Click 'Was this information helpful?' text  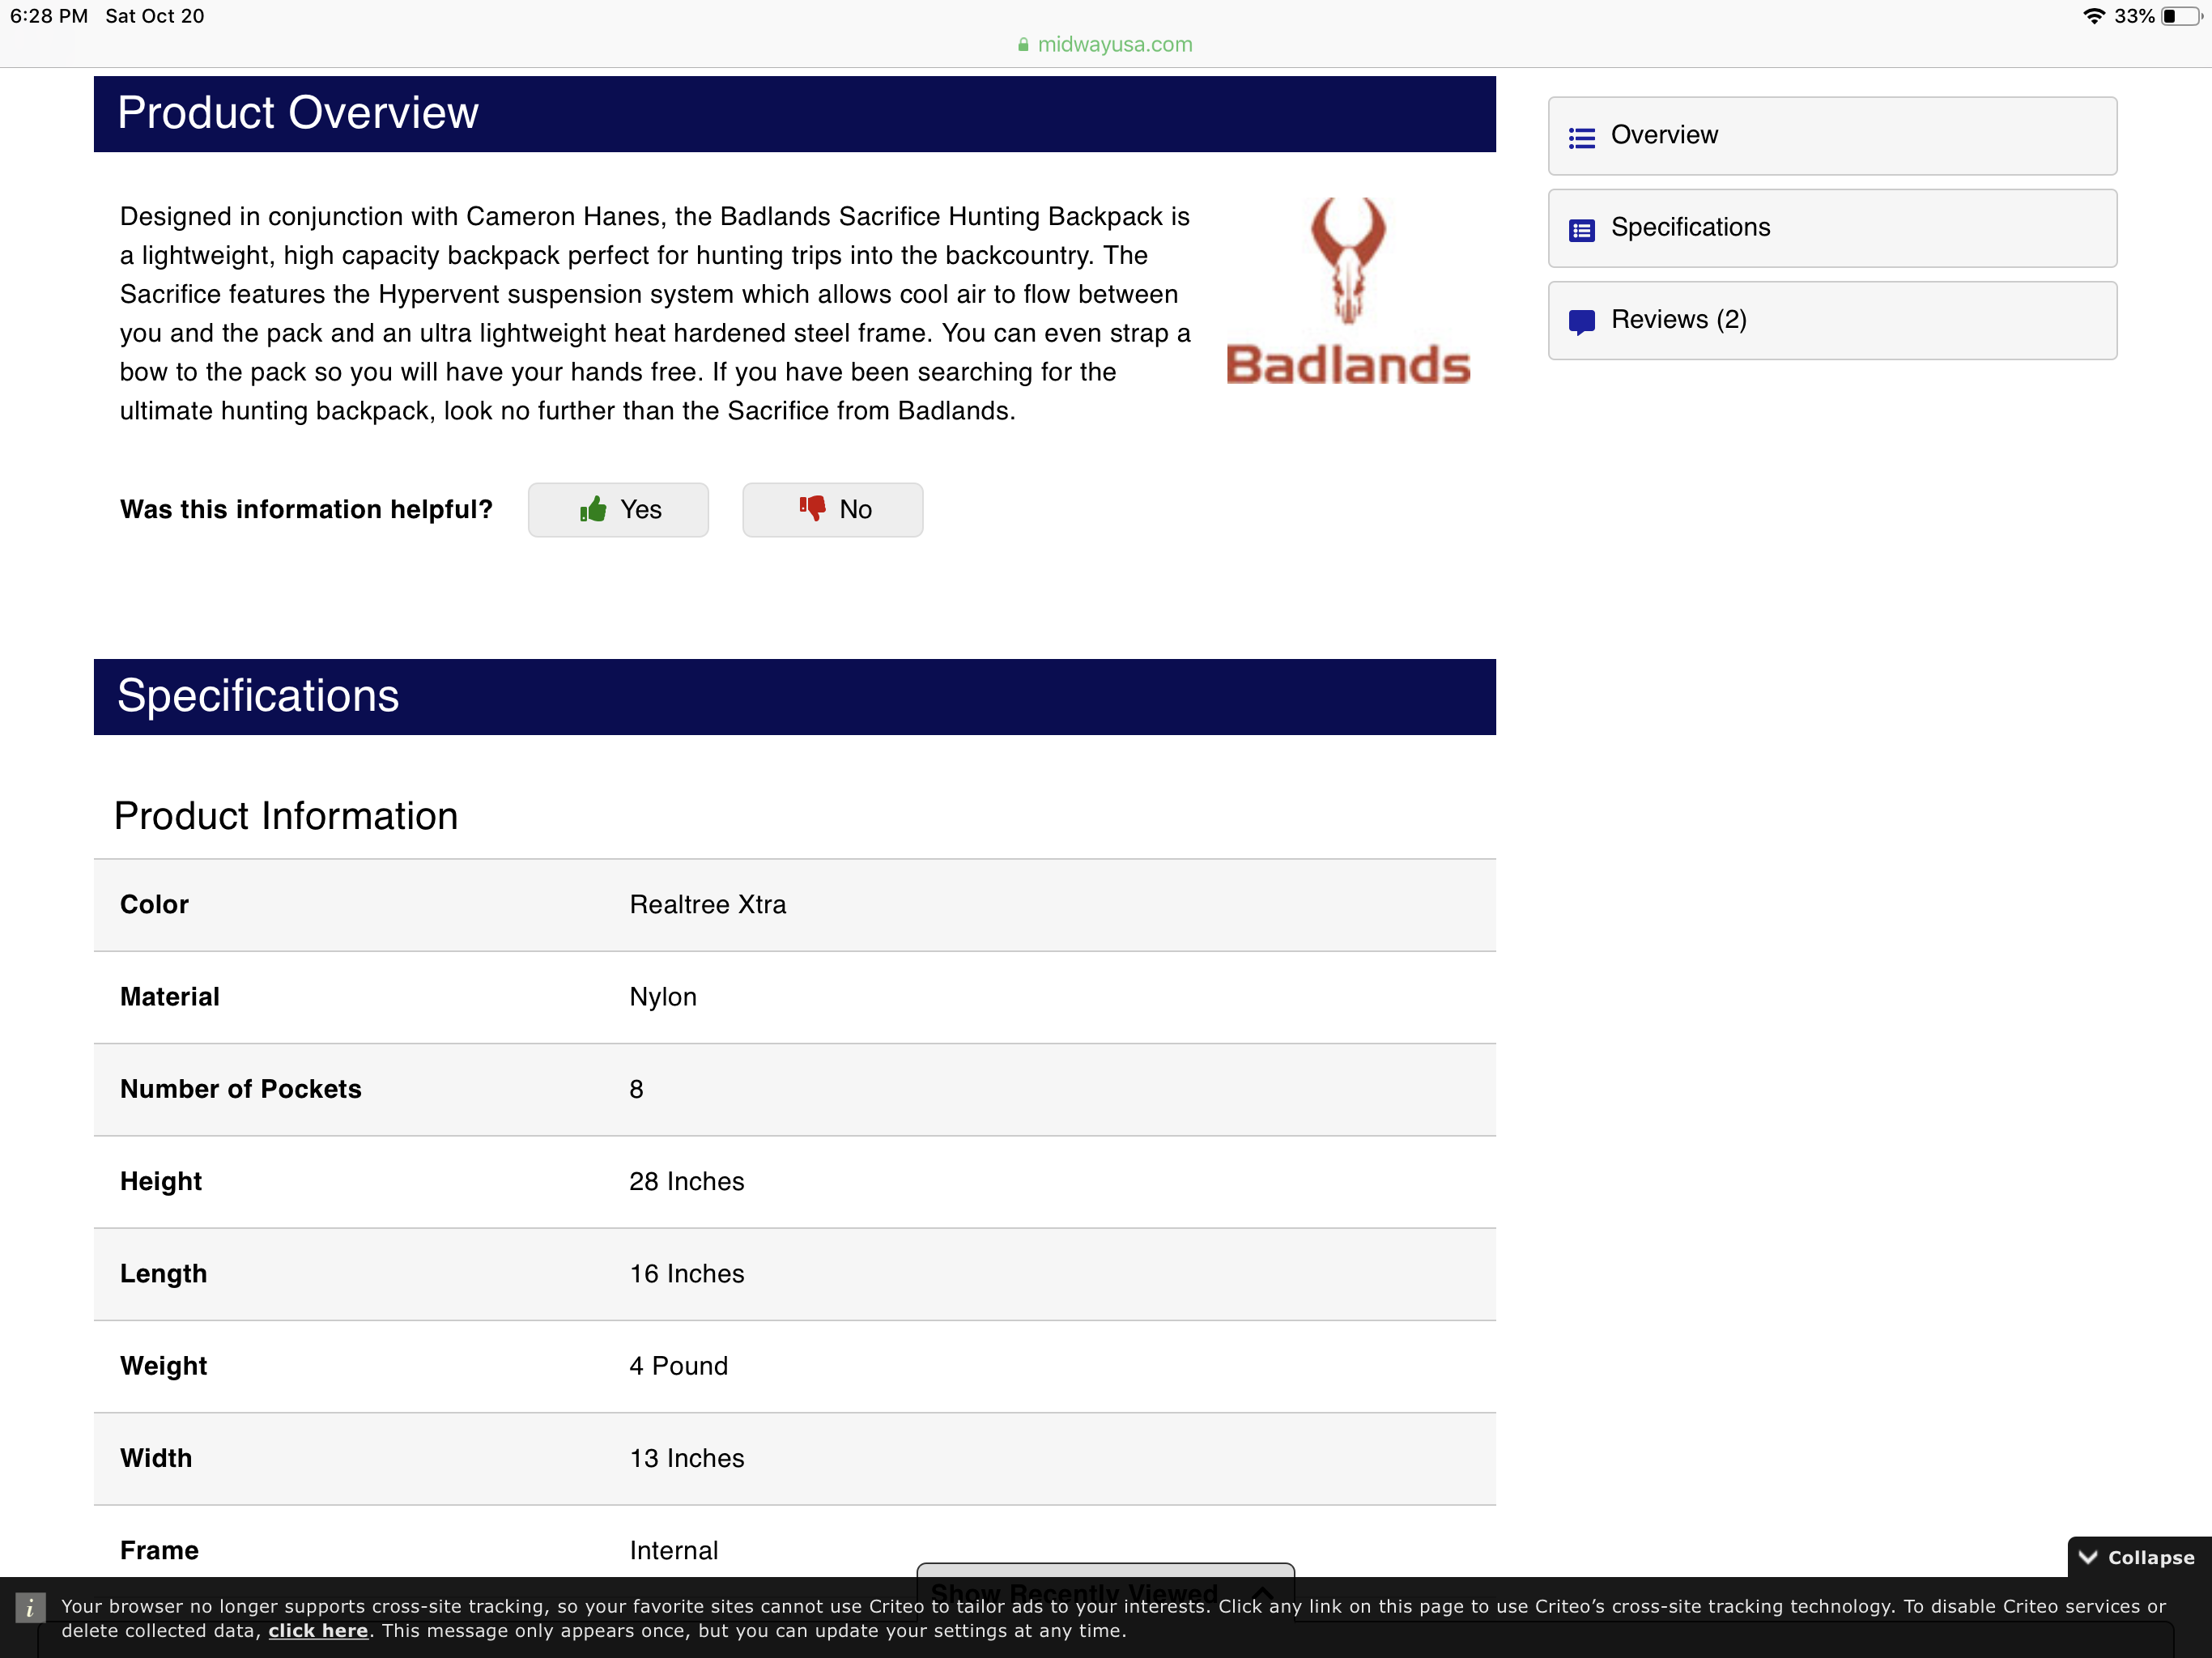pyautogui.click(x=306, y=510)
